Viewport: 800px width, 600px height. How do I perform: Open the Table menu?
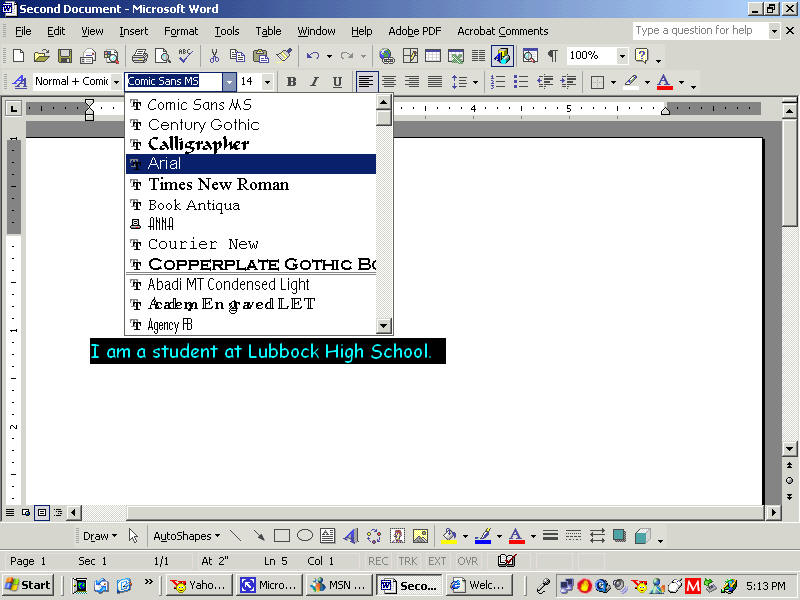click(268, 31)
